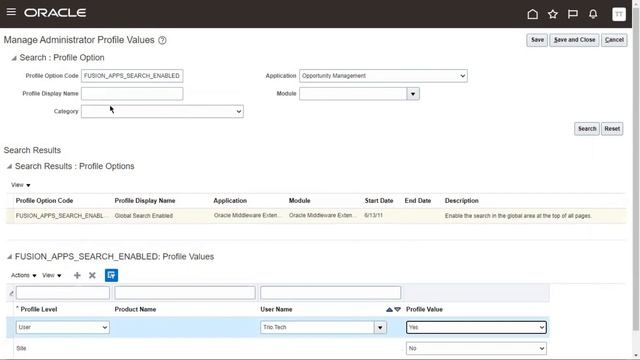Focus Product Name filter field
Image resolution: width=640 pixels, height=360 pixels.
tap(185, 293)
